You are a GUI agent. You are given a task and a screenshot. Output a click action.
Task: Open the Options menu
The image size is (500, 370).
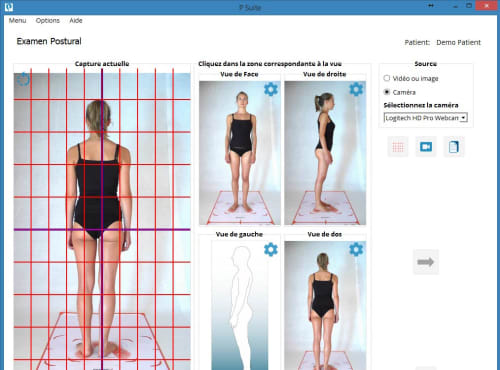[48, 21]
